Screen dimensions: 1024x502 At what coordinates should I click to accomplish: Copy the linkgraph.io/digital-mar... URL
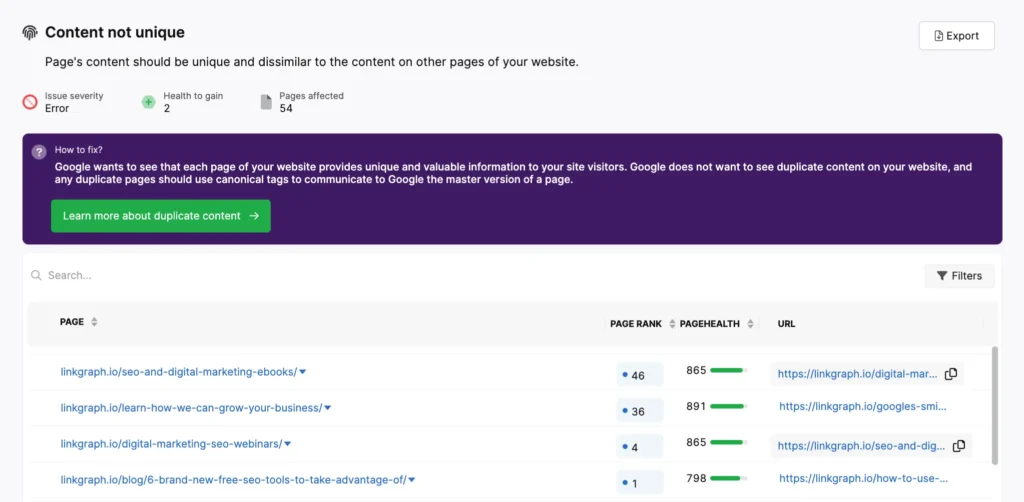(x=951, y=374)
